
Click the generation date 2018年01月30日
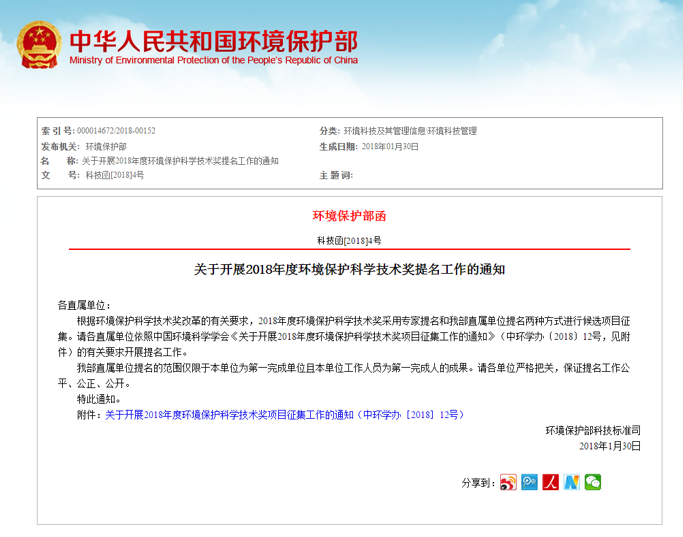389,146
